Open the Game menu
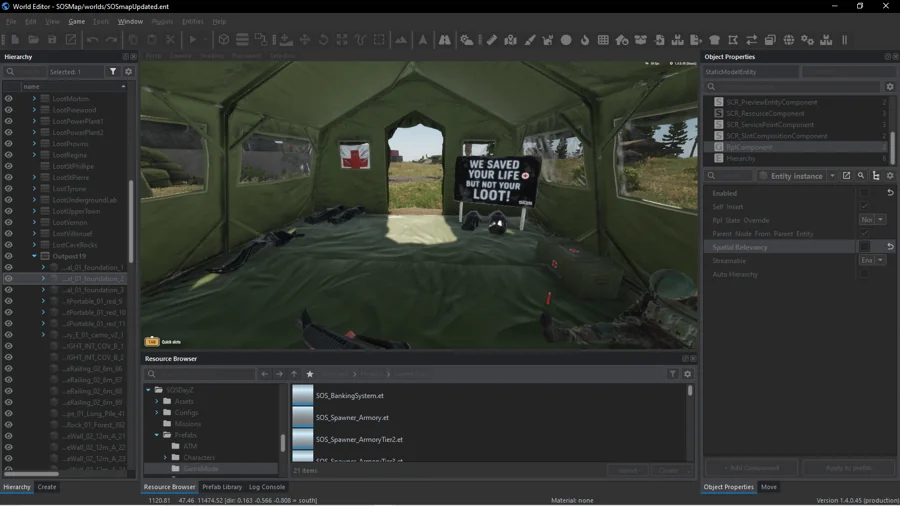 pyautogui.click(x=76, y=21)
